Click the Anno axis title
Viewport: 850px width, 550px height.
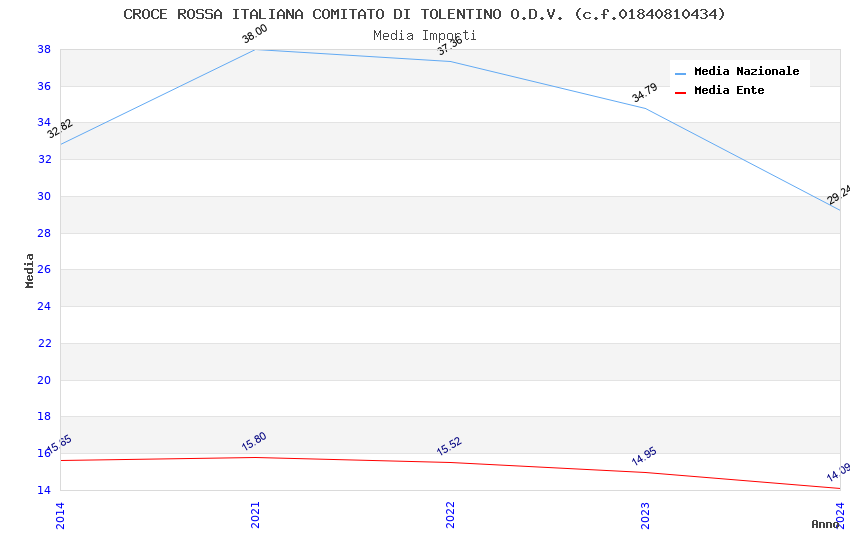pos(824,524)
